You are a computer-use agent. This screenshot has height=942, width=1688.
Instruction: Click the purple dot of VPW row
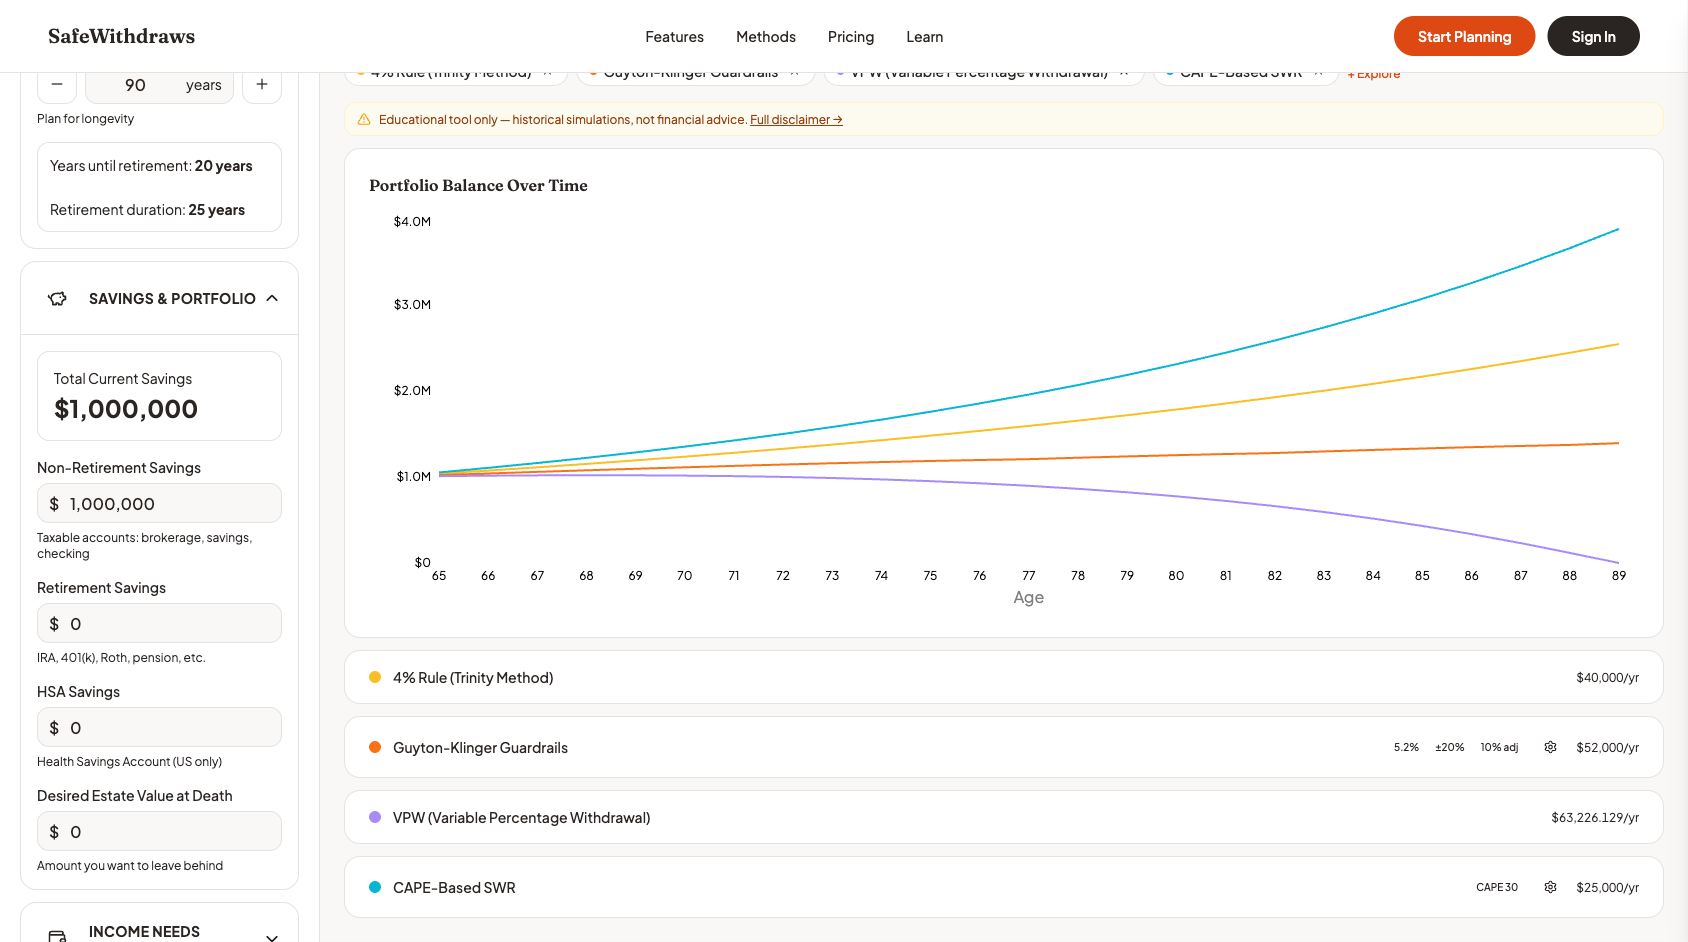(x=375, y=817)
